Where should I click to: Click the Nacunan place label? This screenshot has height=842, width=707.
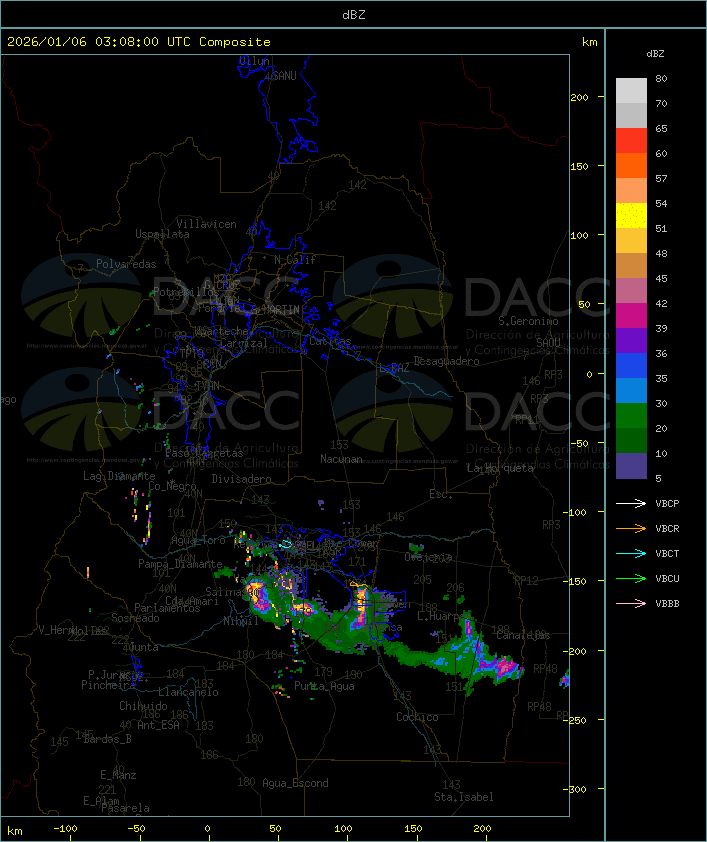coord(341,459)
